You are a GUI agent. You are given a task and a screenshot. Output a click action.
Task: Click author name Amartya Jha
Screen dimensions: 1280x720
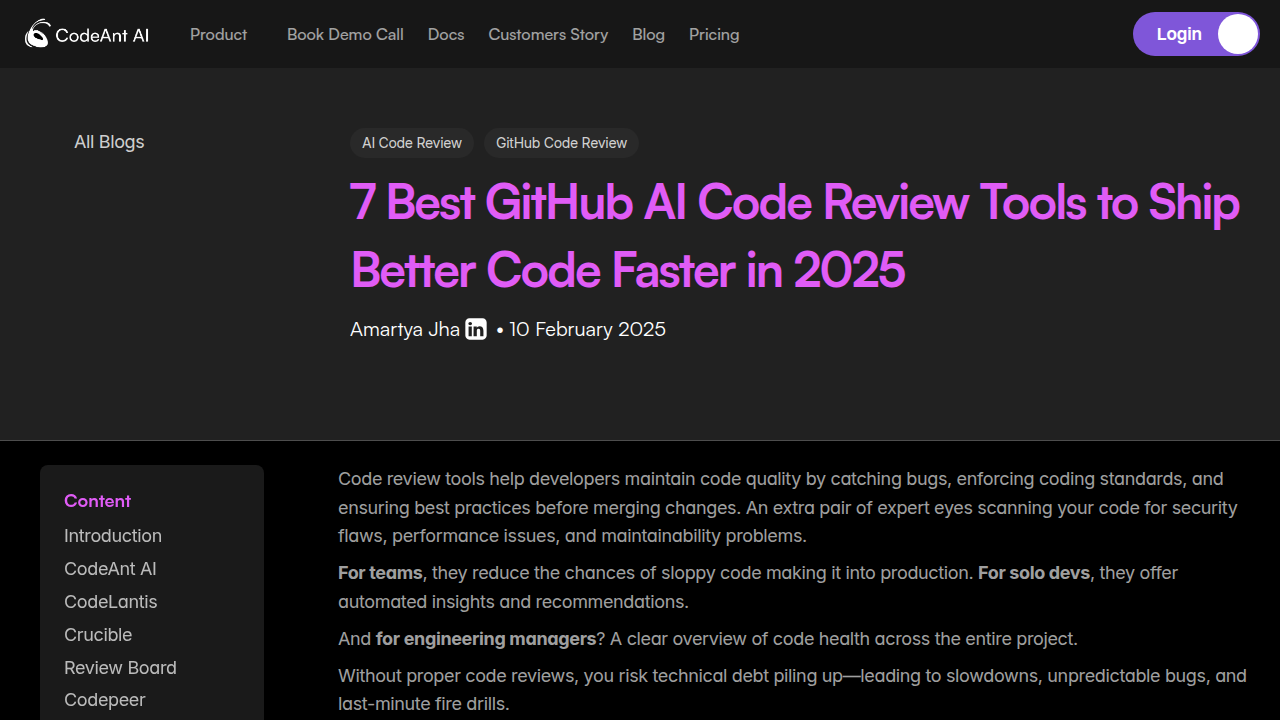(x=405, y=329)
